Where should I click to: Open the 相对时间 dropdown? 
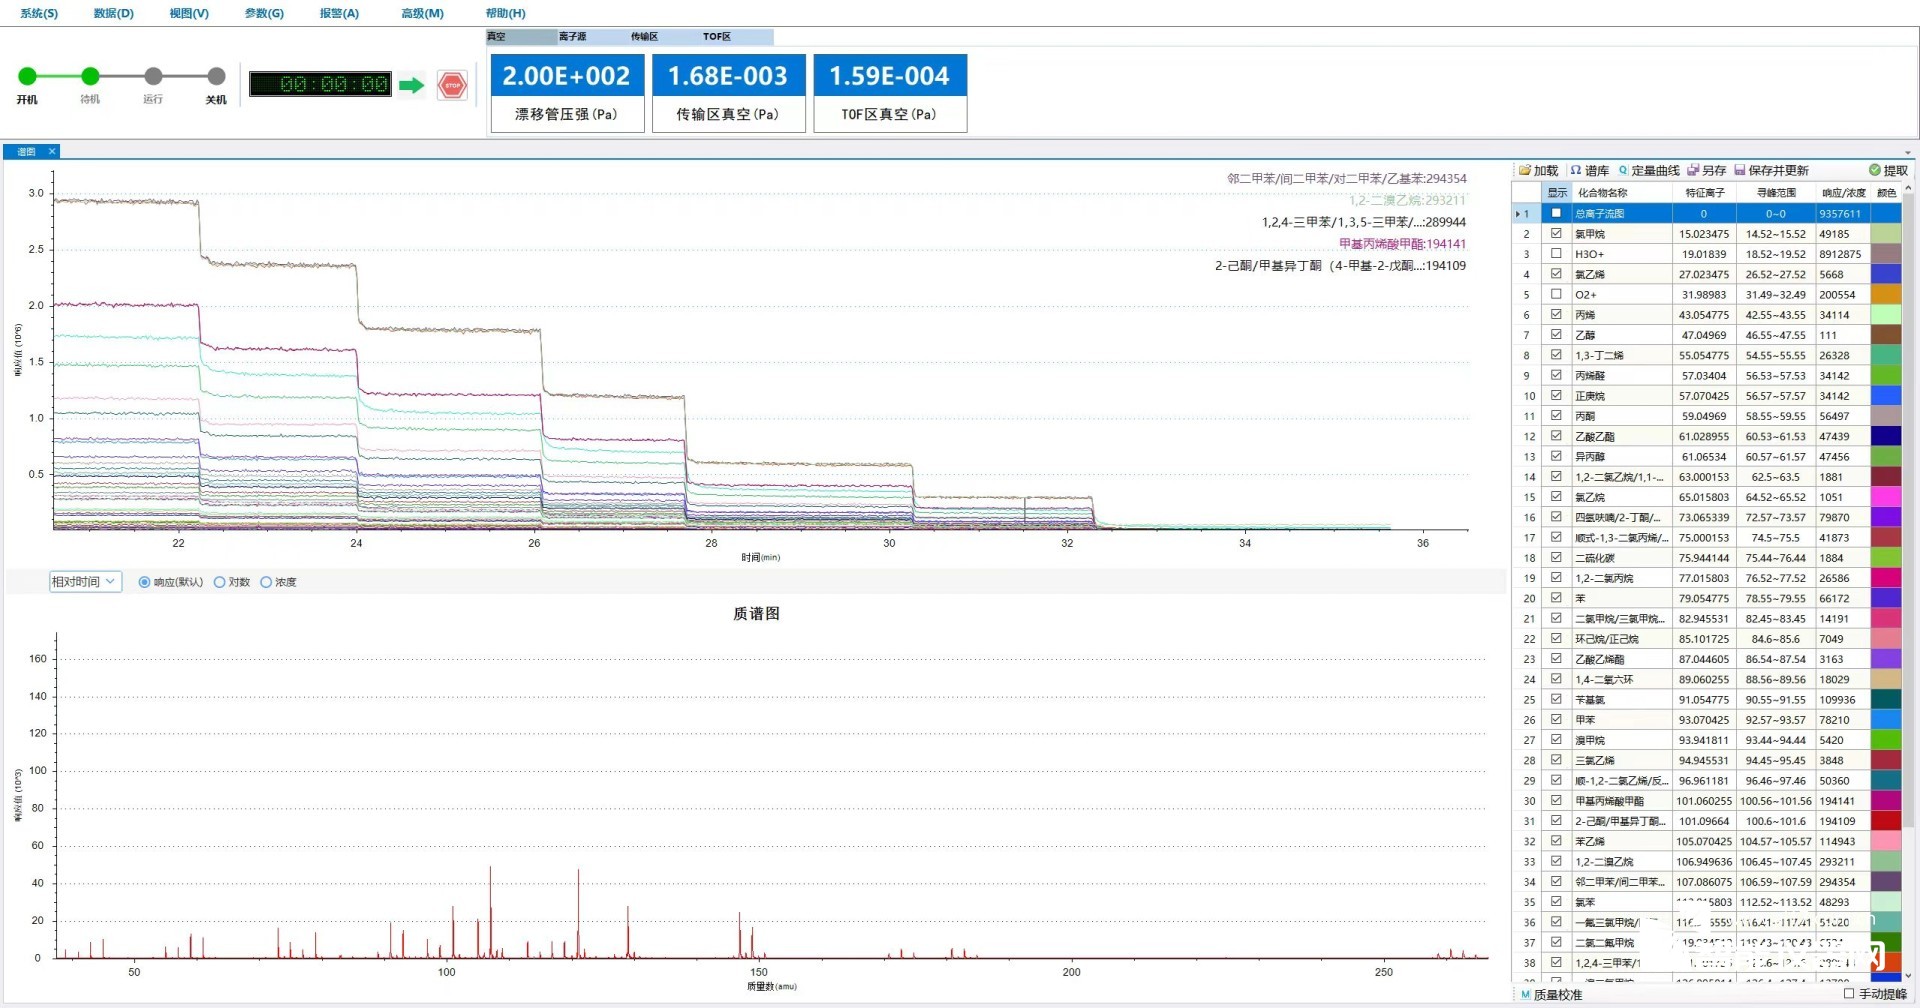click(85, 581)
